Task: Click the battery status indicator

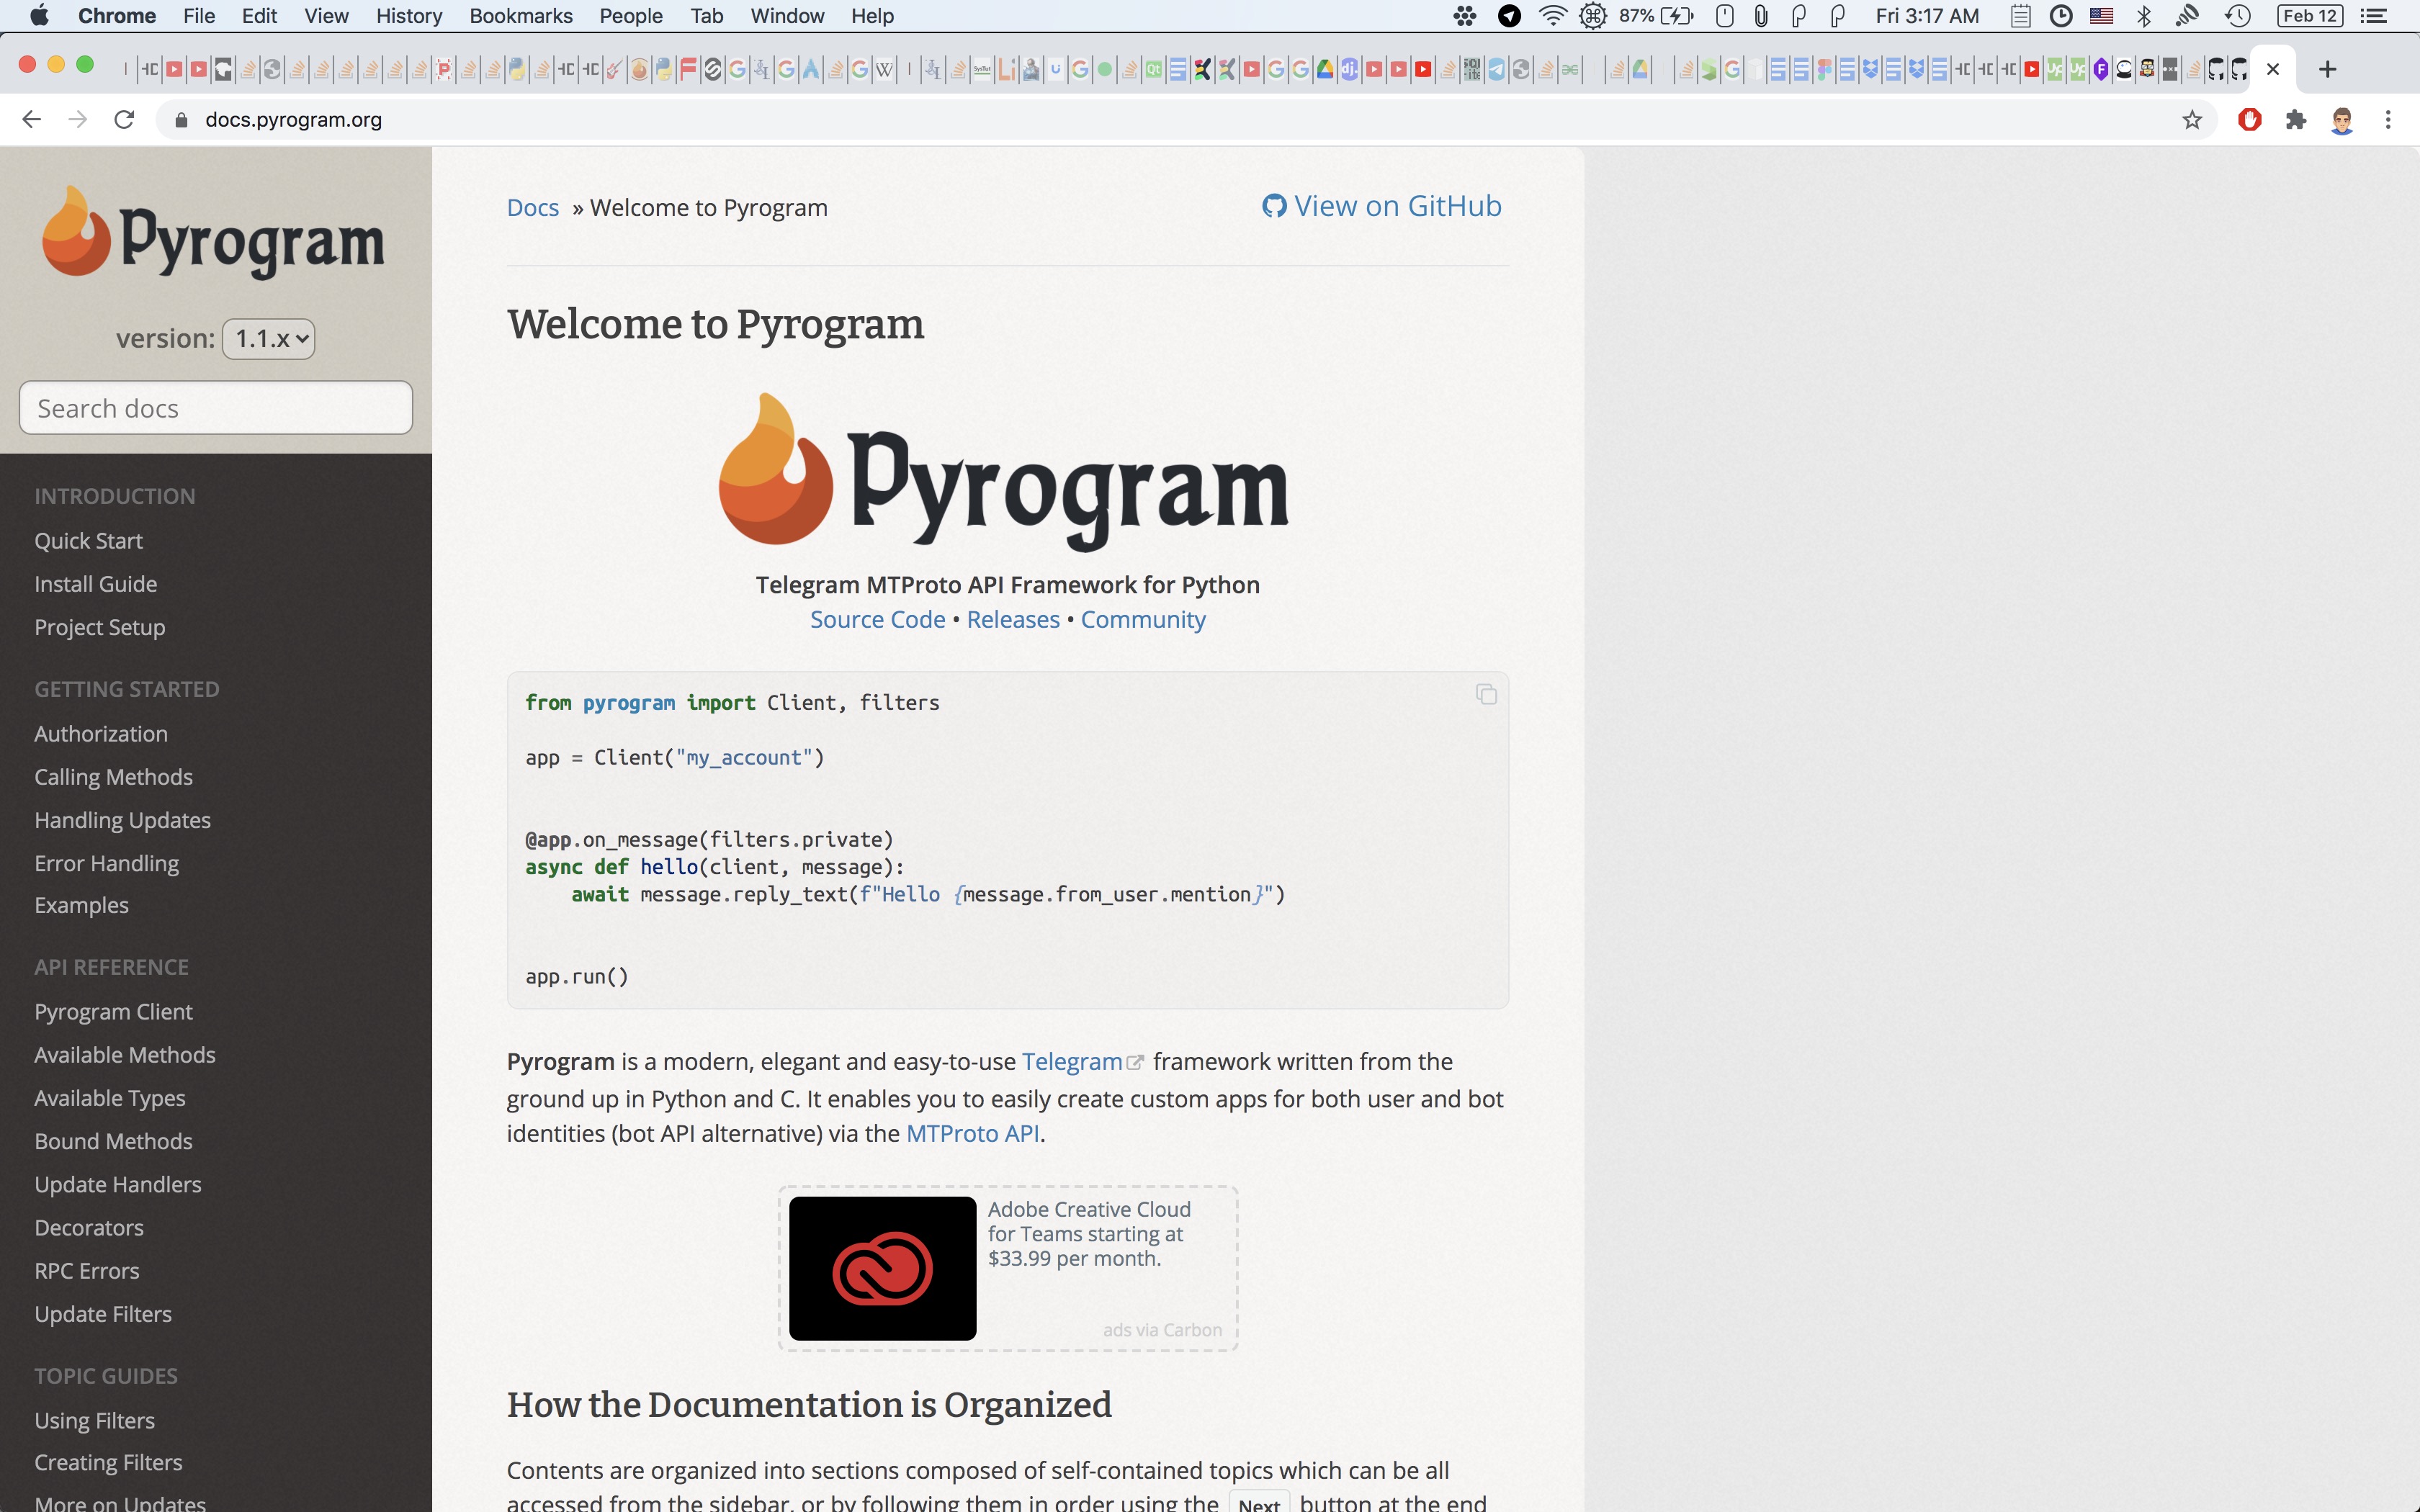Action: [x=1656, y=15]
